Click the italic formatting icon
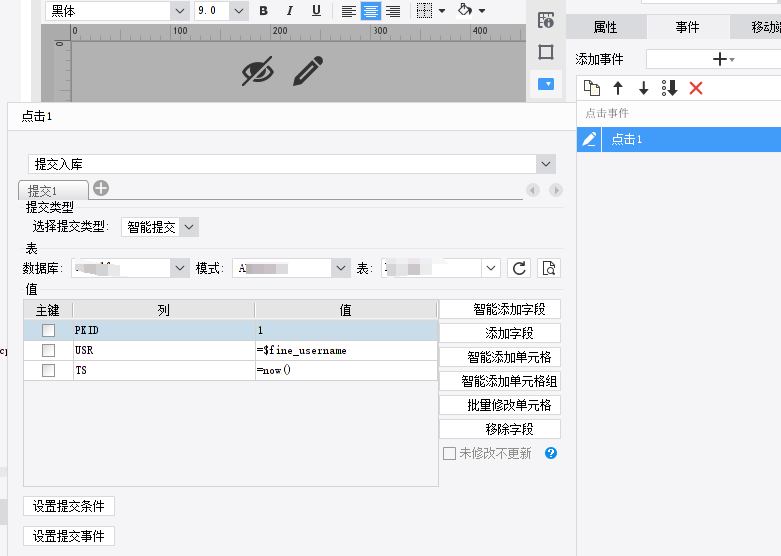The image size is (781, 556). pos(290,11)
